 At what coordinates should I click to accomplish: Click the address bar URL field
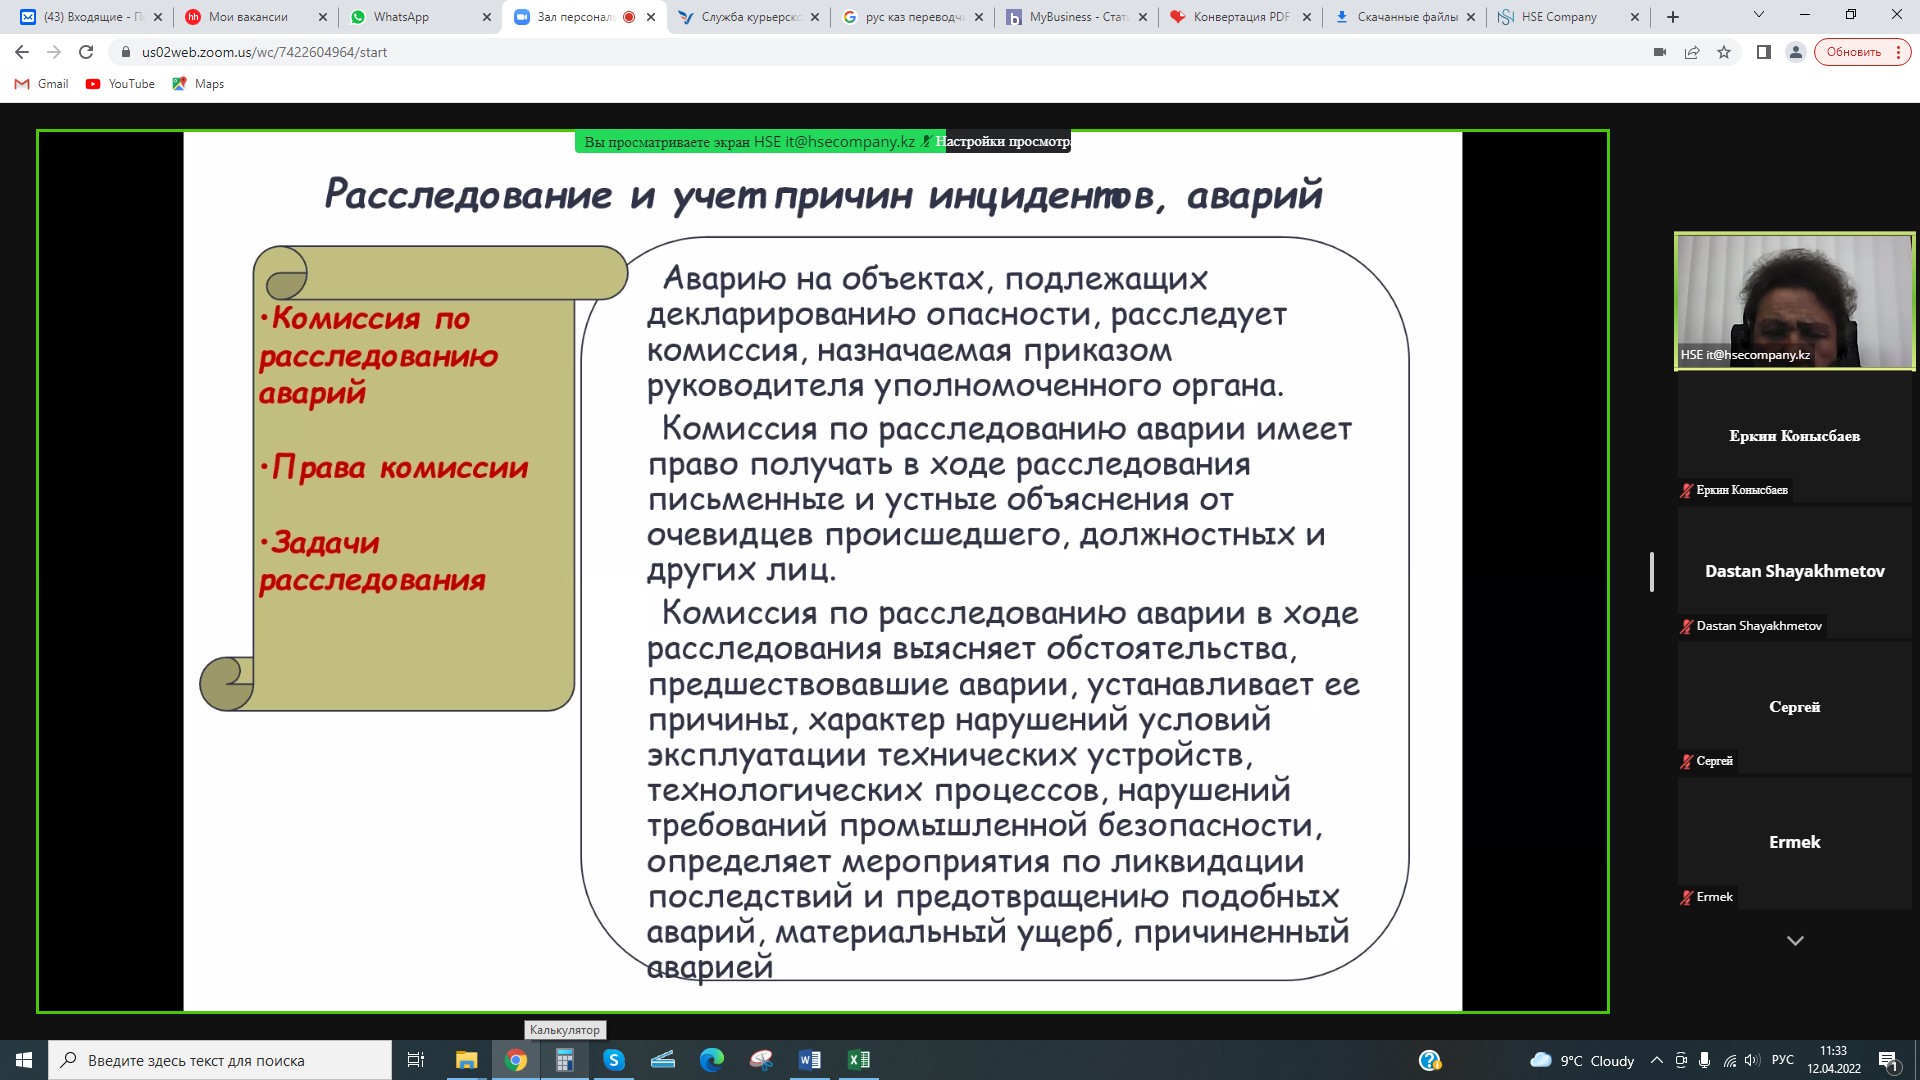point(880,52)
